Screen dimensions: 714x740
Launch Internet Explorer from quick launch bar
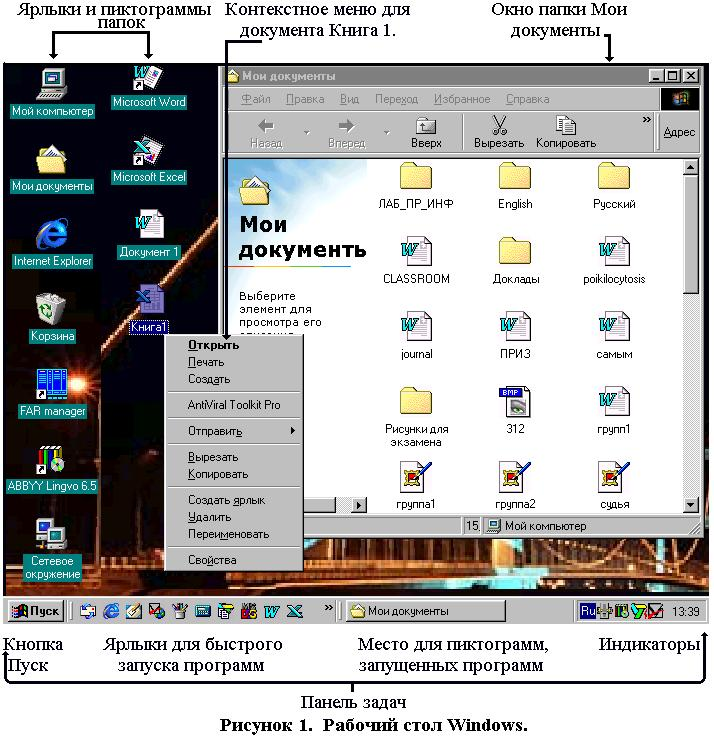point(111,611)
